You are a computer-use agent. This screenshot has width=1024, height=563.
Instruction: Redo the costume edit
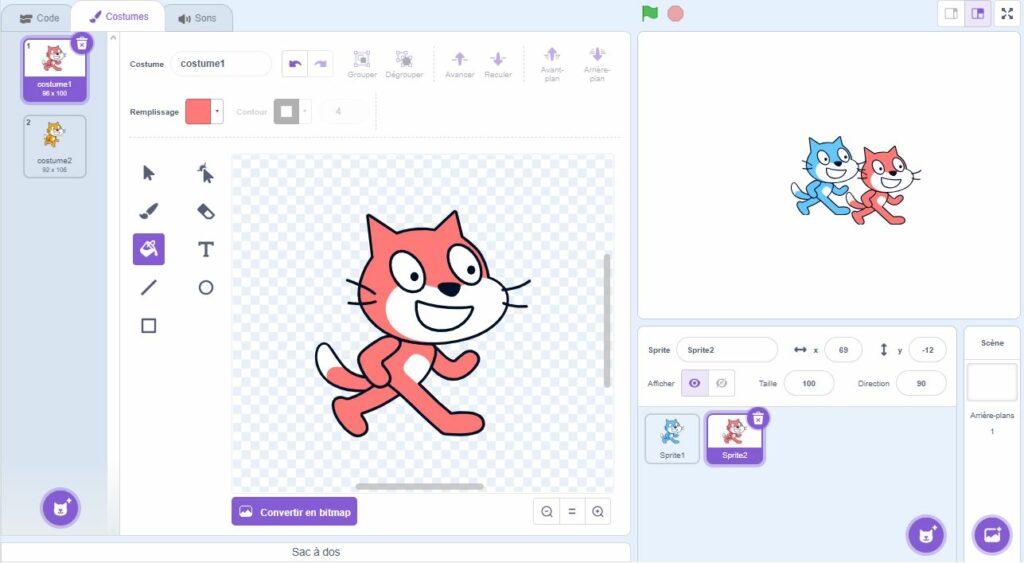point(321,64)
